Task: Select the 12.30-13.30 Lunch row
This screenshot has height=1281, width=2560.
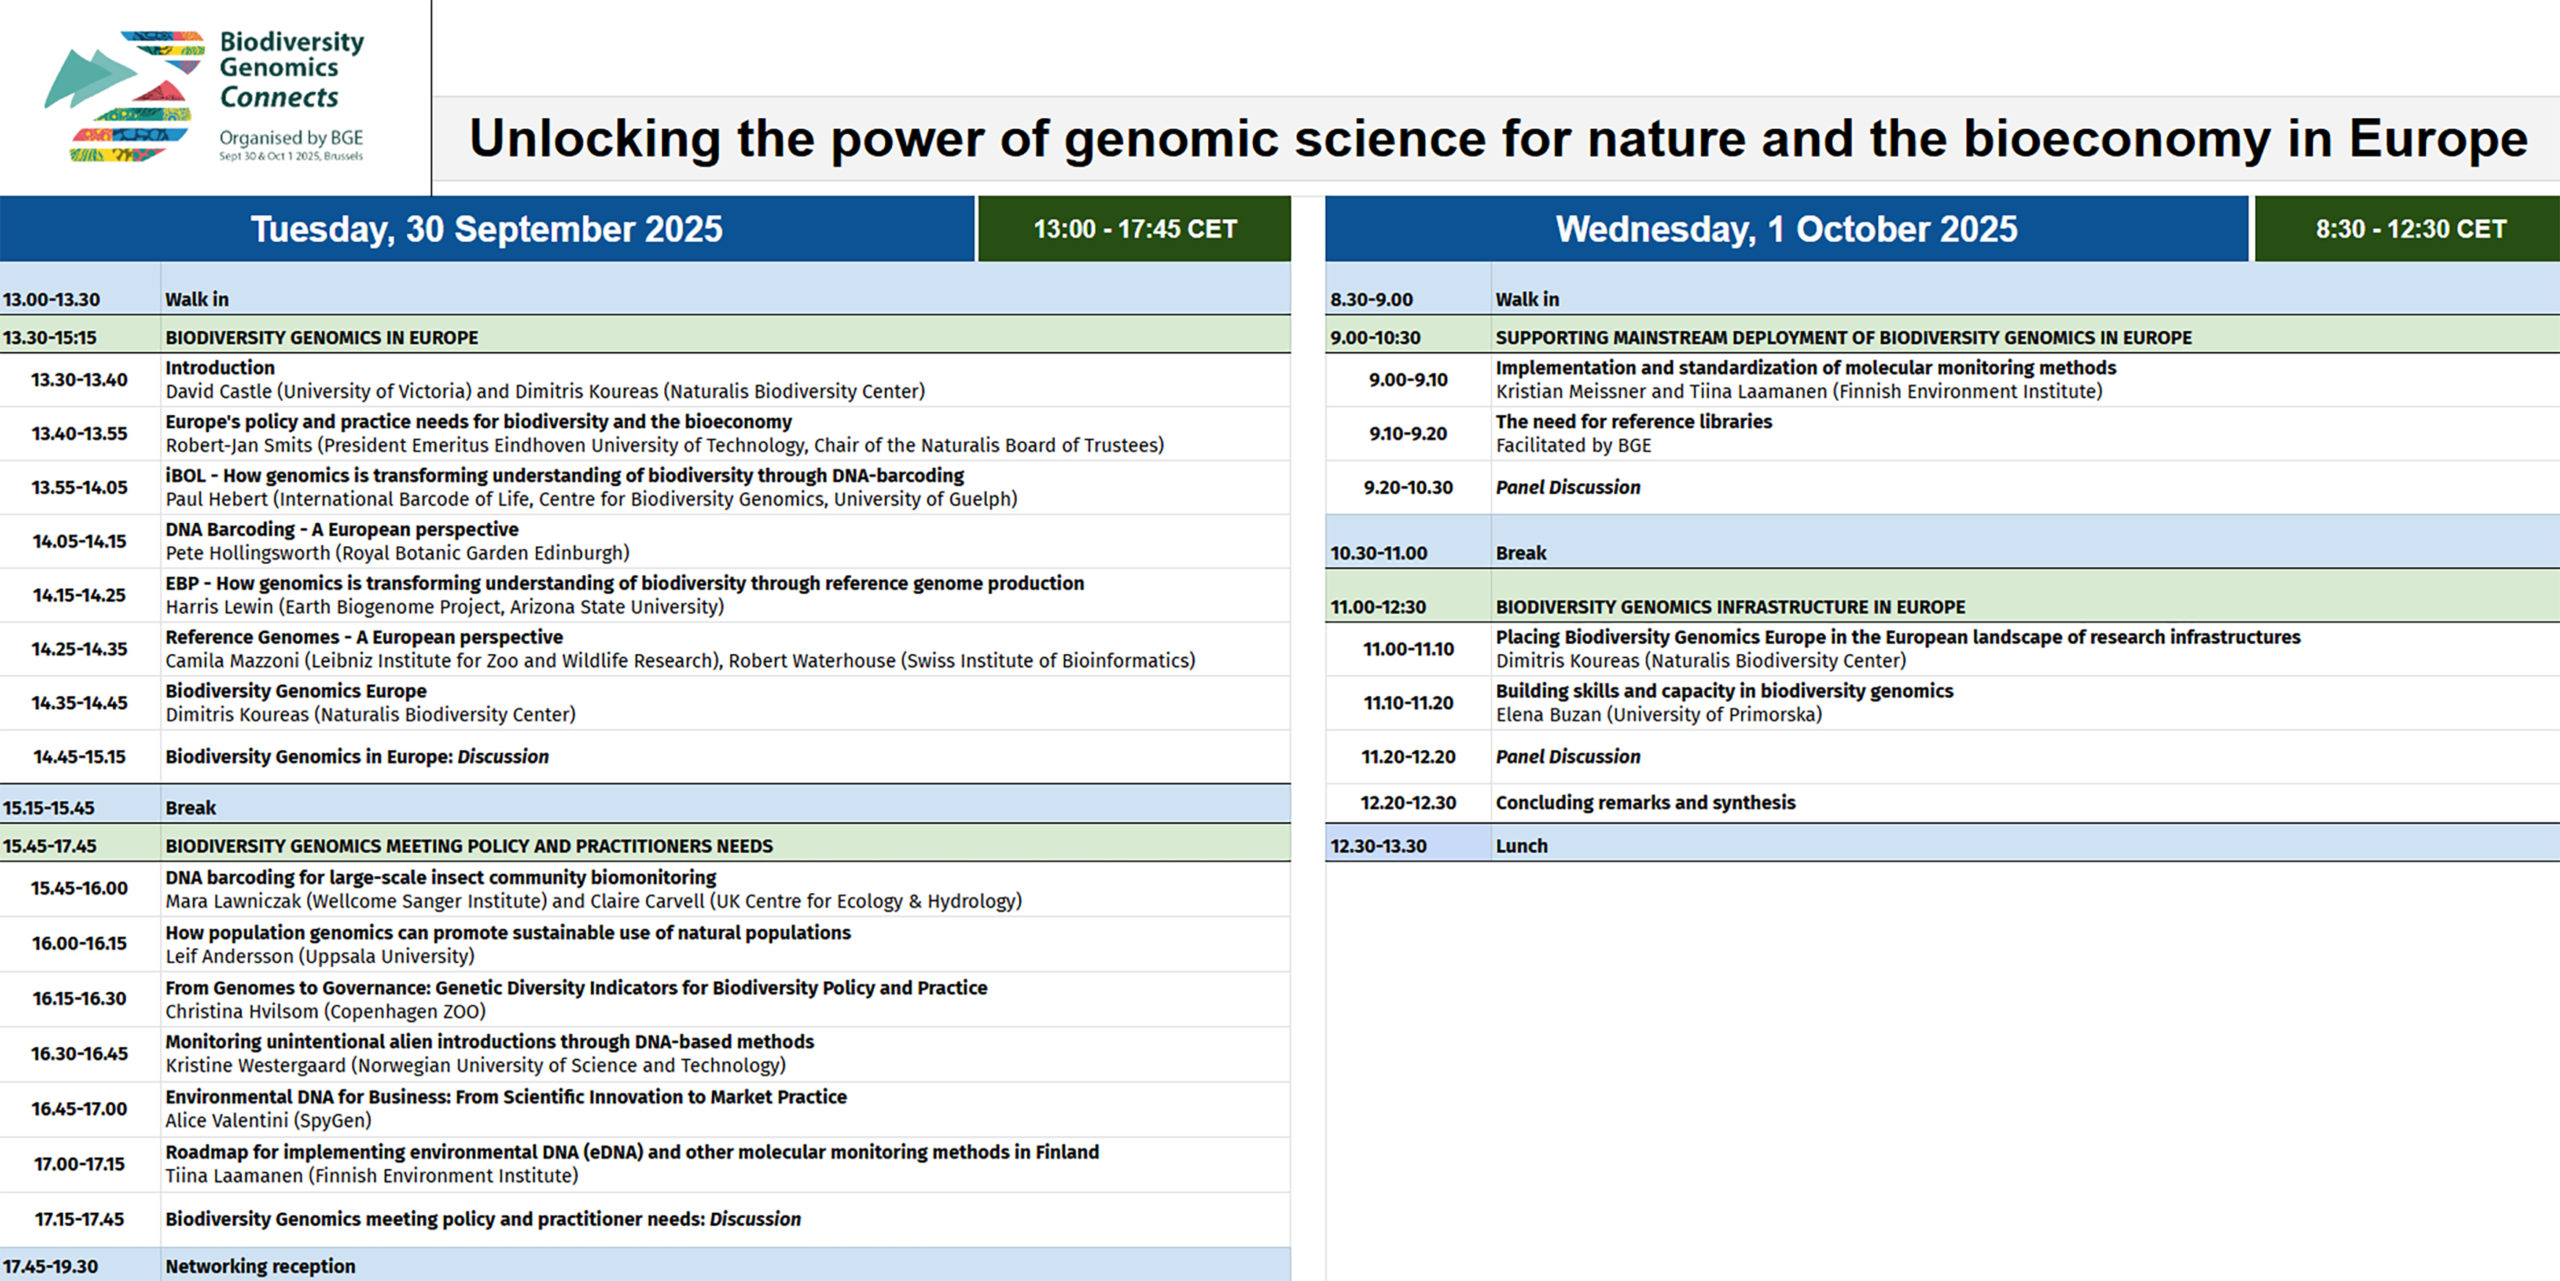Action: (1942, 845)
